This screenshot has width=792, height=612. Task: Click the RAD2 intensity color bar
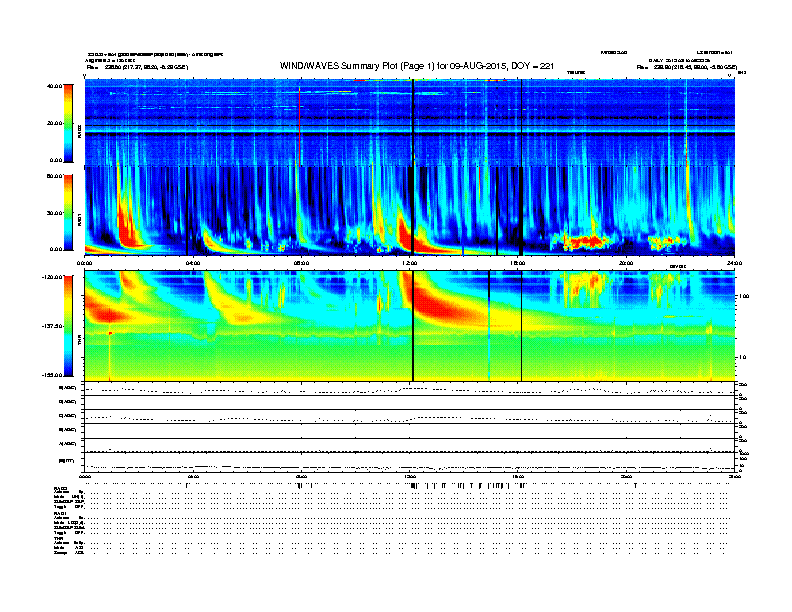68,123
